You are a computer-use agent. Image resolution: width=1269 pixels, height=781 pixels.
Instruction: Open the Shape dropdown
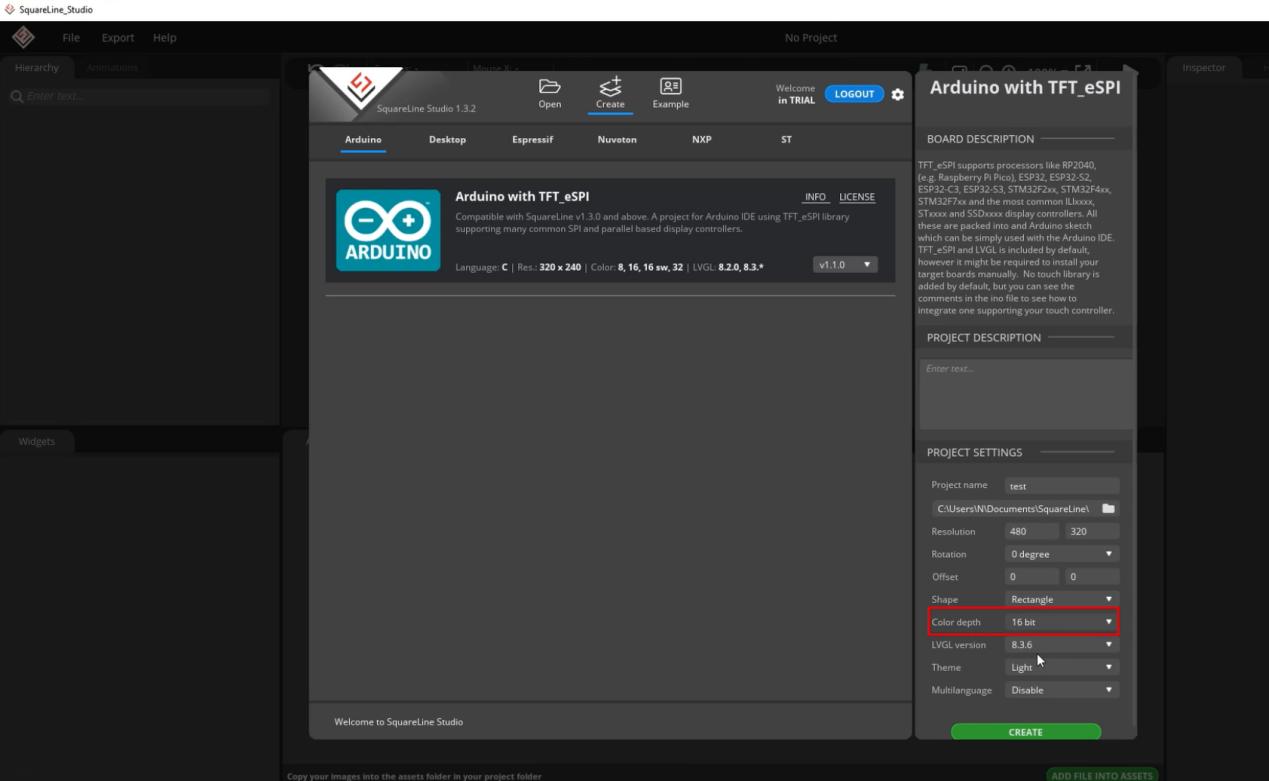(x=1062, y=599)
